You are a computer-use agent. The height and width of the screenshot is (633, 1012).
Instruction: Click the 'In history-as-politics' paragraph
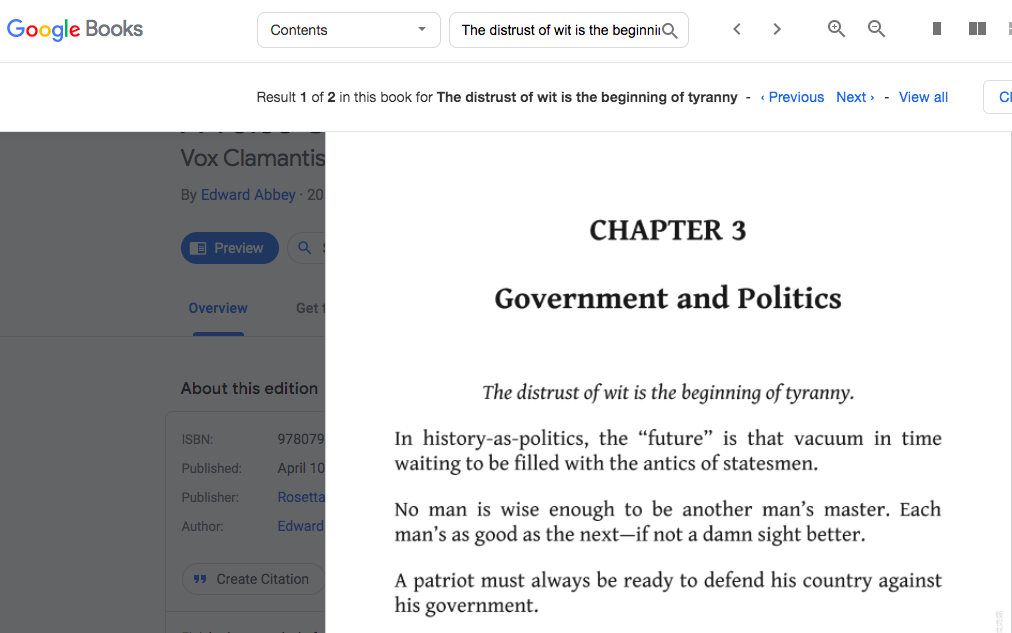coord(668,450)
